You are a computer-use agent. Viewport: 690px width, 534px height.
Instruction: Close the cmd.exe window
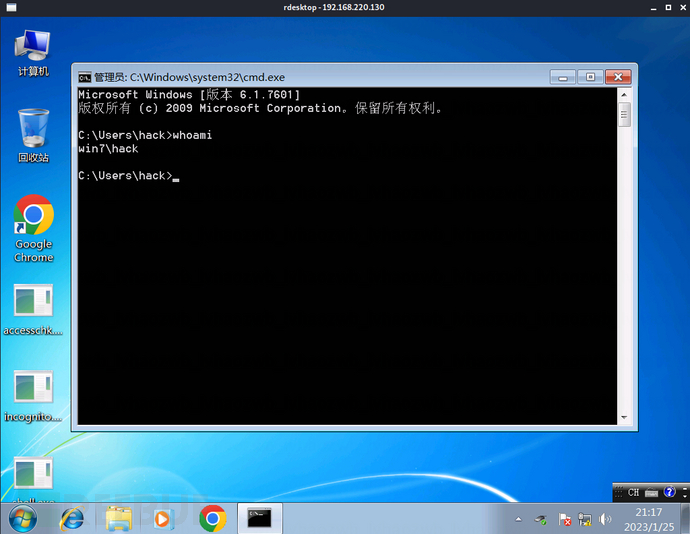pyautogui.click(x=618, y=77)
